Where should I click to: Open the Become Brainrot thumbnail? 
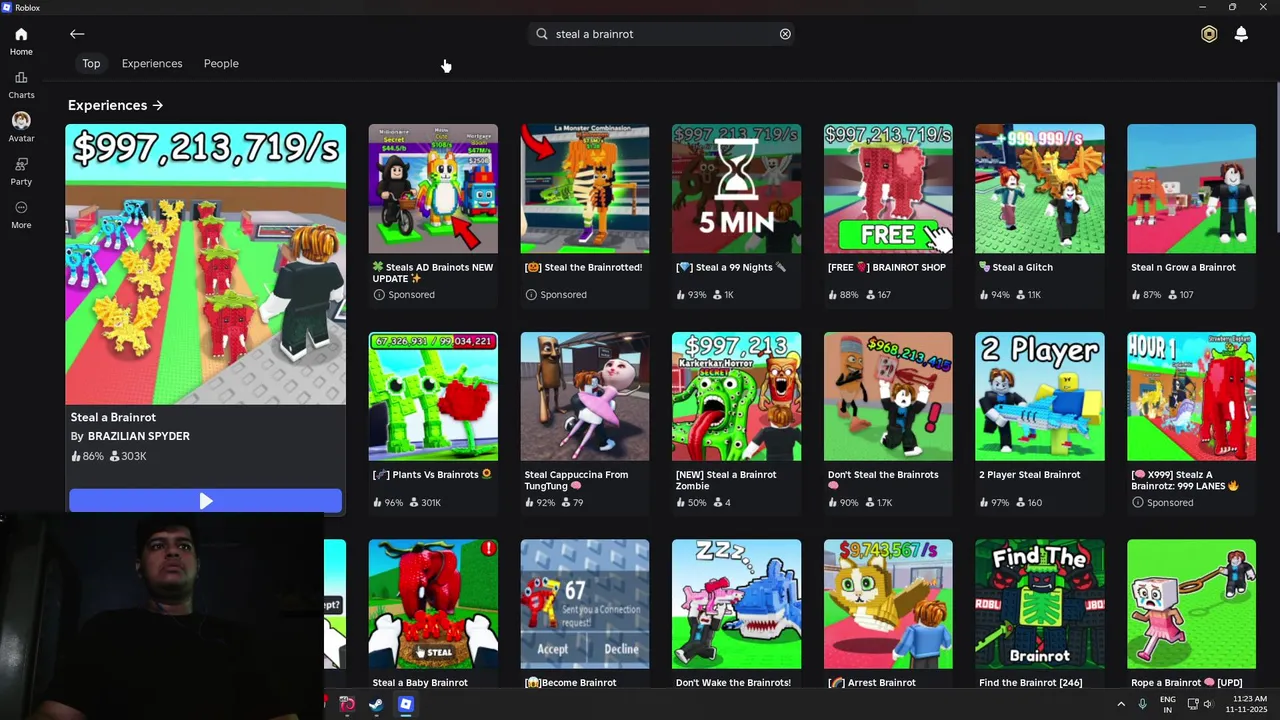tap(585, 604)
